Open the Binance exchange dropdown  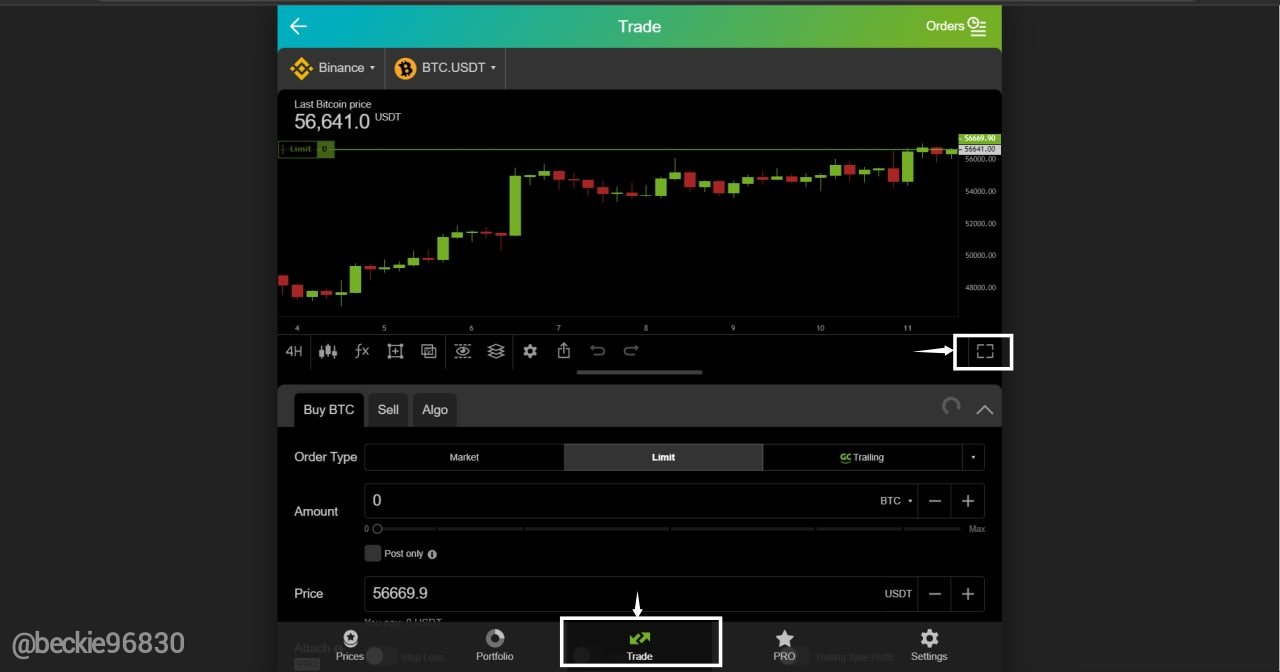point(332,68)
